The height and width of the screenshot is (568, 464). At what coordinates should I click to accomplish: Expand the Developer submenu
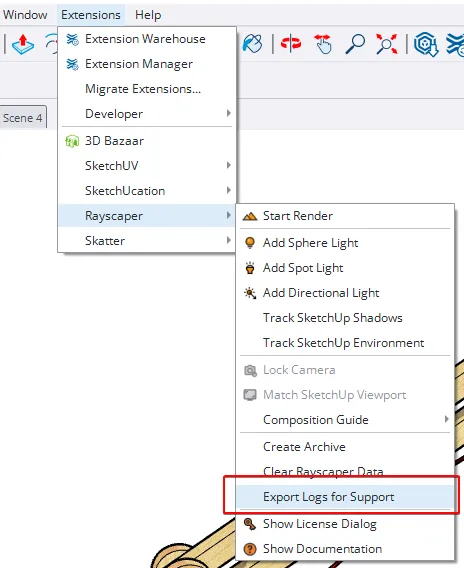[x=147, y=114]
